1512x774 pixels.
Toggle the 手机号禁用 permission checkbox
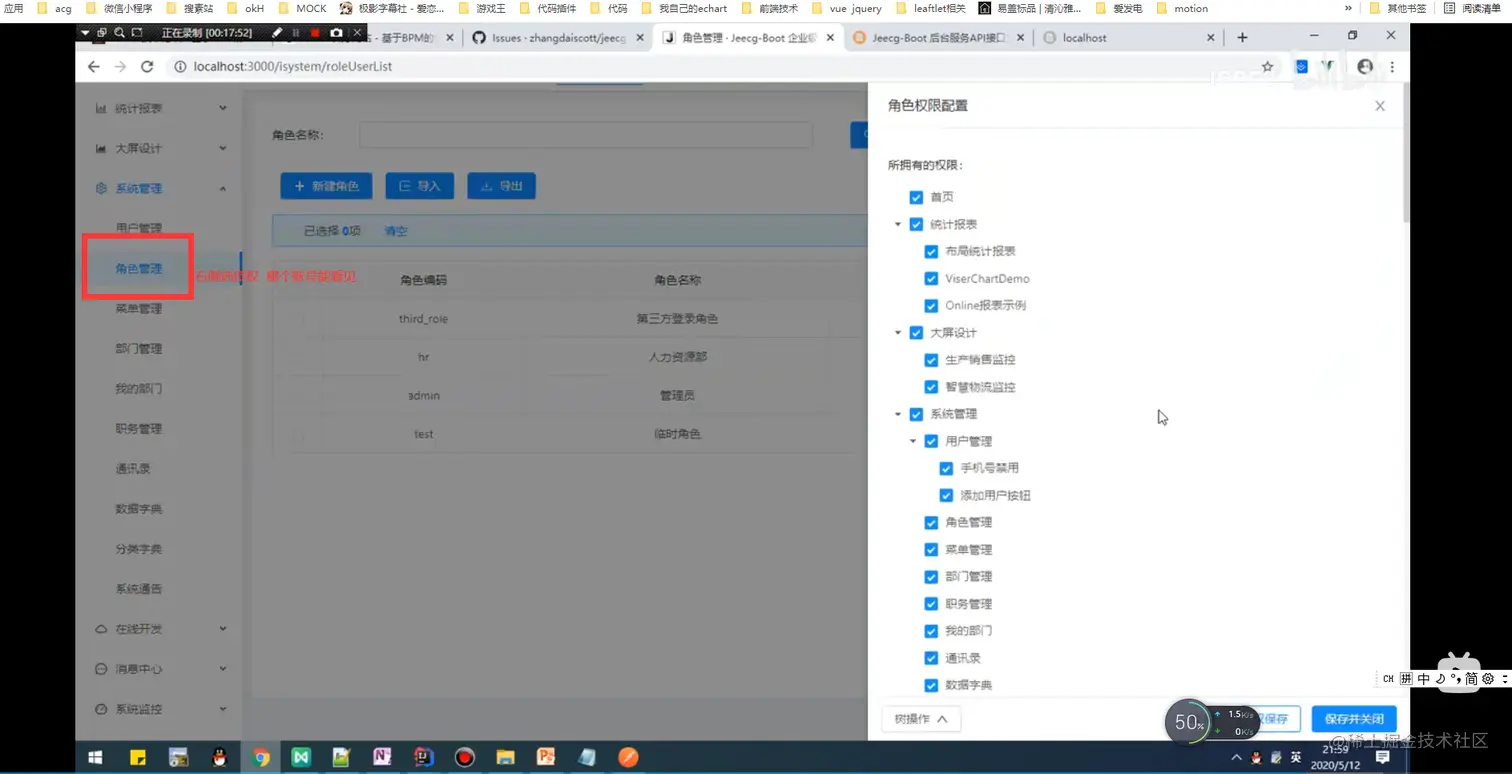pos(946,467)
